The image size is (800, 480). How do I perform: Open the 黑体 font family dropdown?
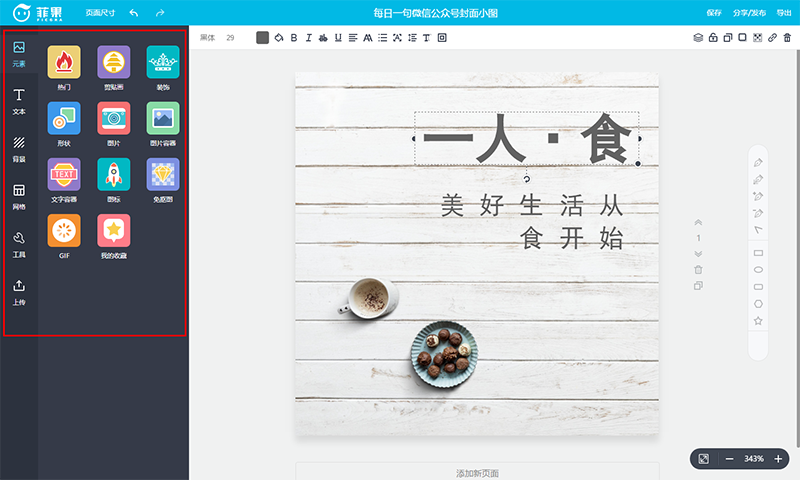pyautogui.click(x=207, y=38)
